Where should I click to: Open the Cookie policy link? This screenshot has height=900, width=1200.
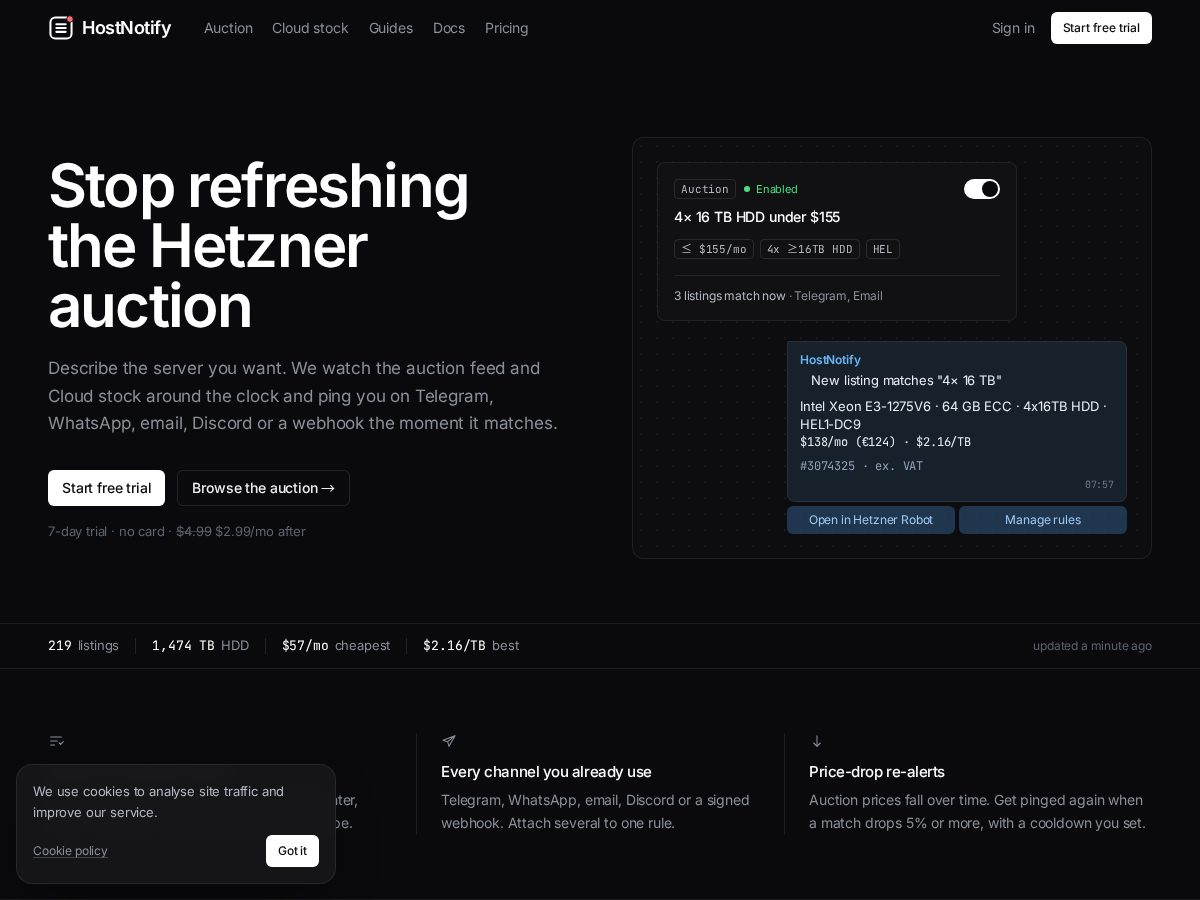coord(70,851)
